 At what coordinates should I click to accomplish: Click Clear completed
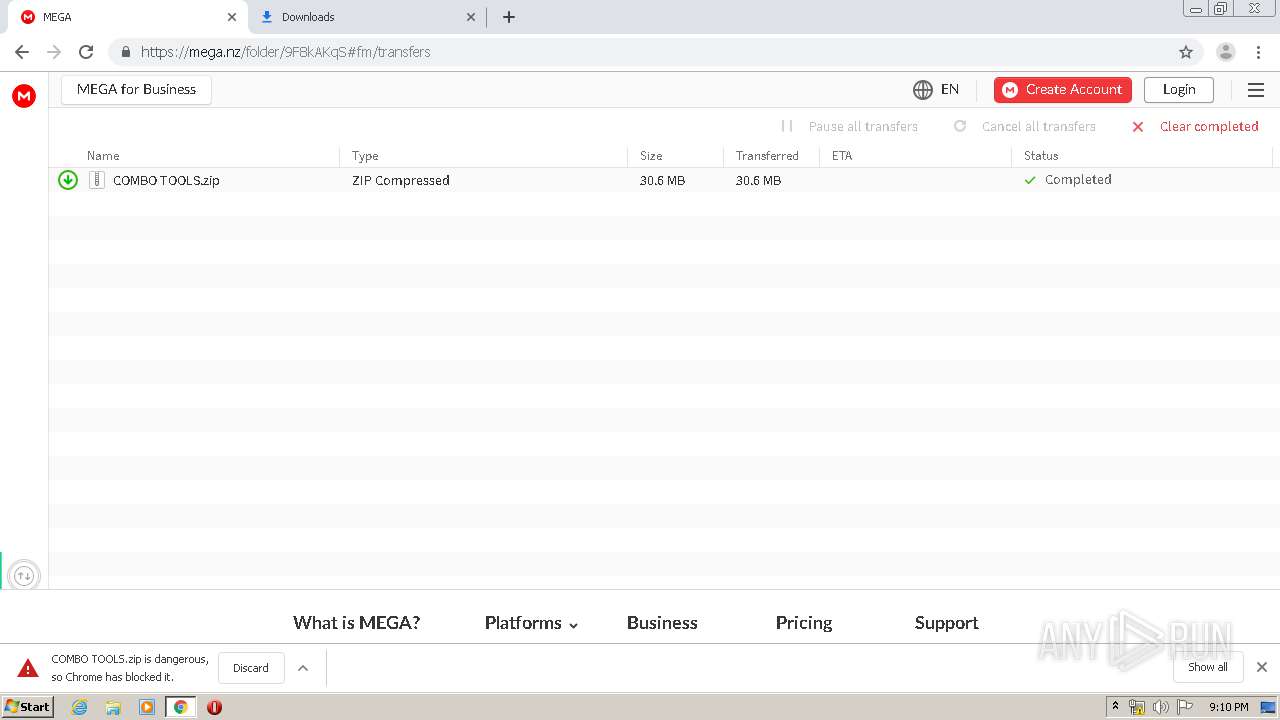point(1195,126)
